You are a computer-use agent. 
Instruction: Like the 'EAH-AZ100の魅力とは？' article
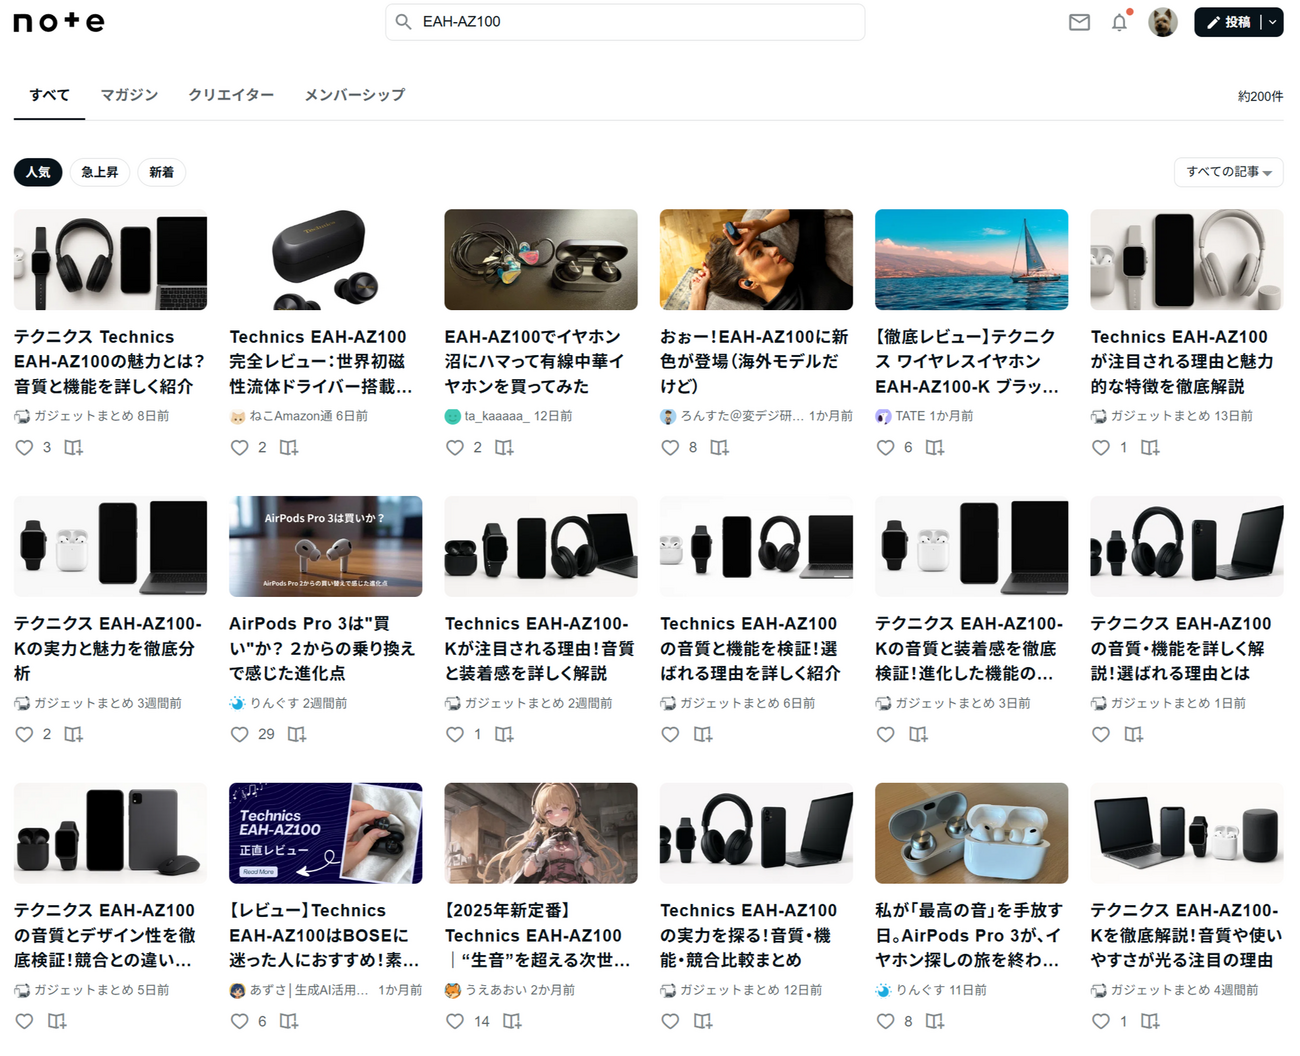tap(25, 448)
